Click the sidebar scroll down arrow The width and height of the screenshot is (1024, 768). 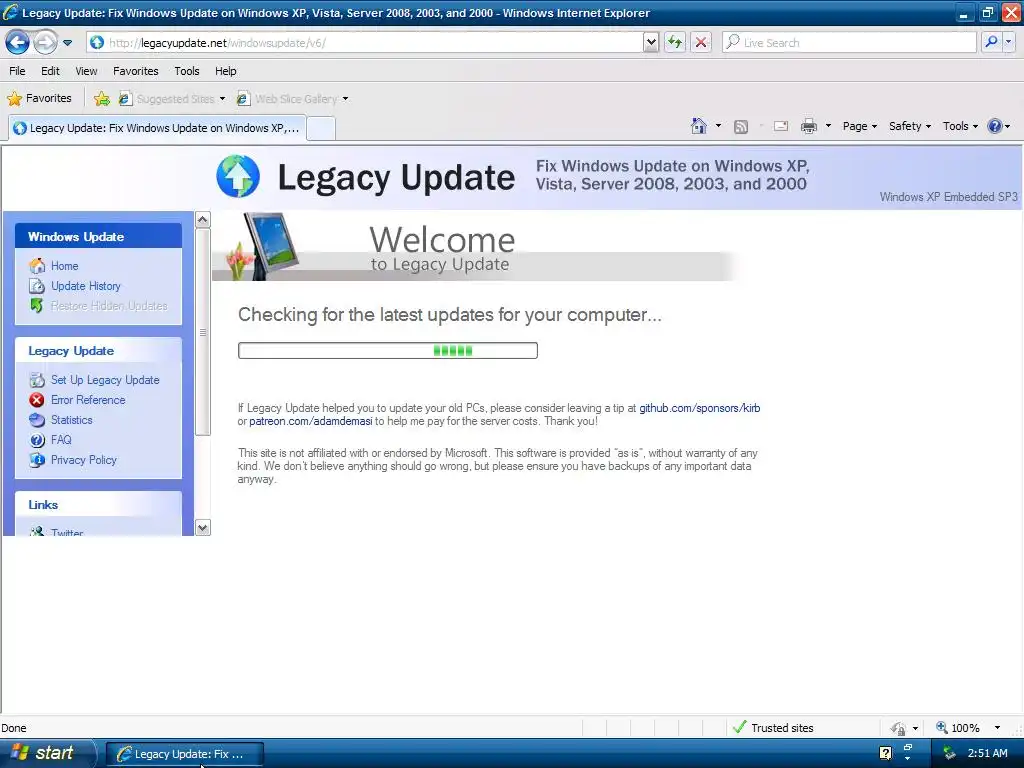[x=203, y=528]
